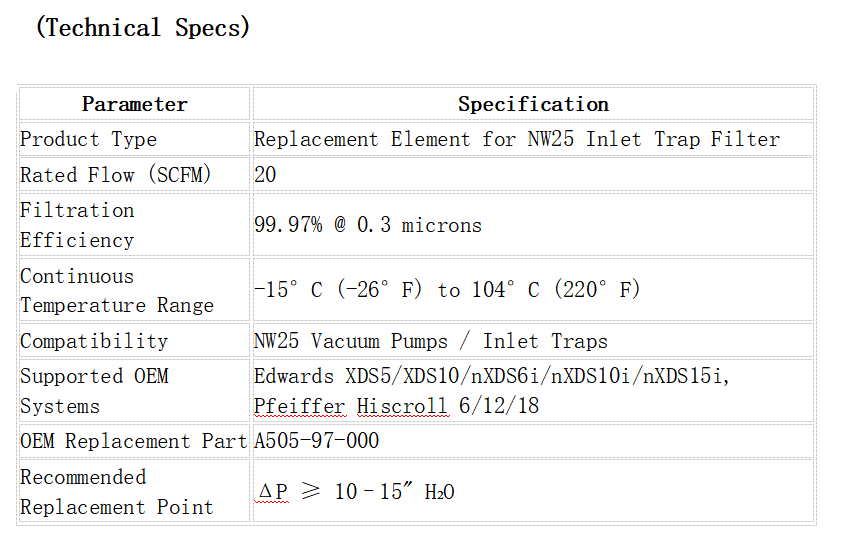This screenshot has width=857, height=555.
Task: Click "NW25 Vacuum Pumps / Inlet Traps" text
Action: click(430, 341)
